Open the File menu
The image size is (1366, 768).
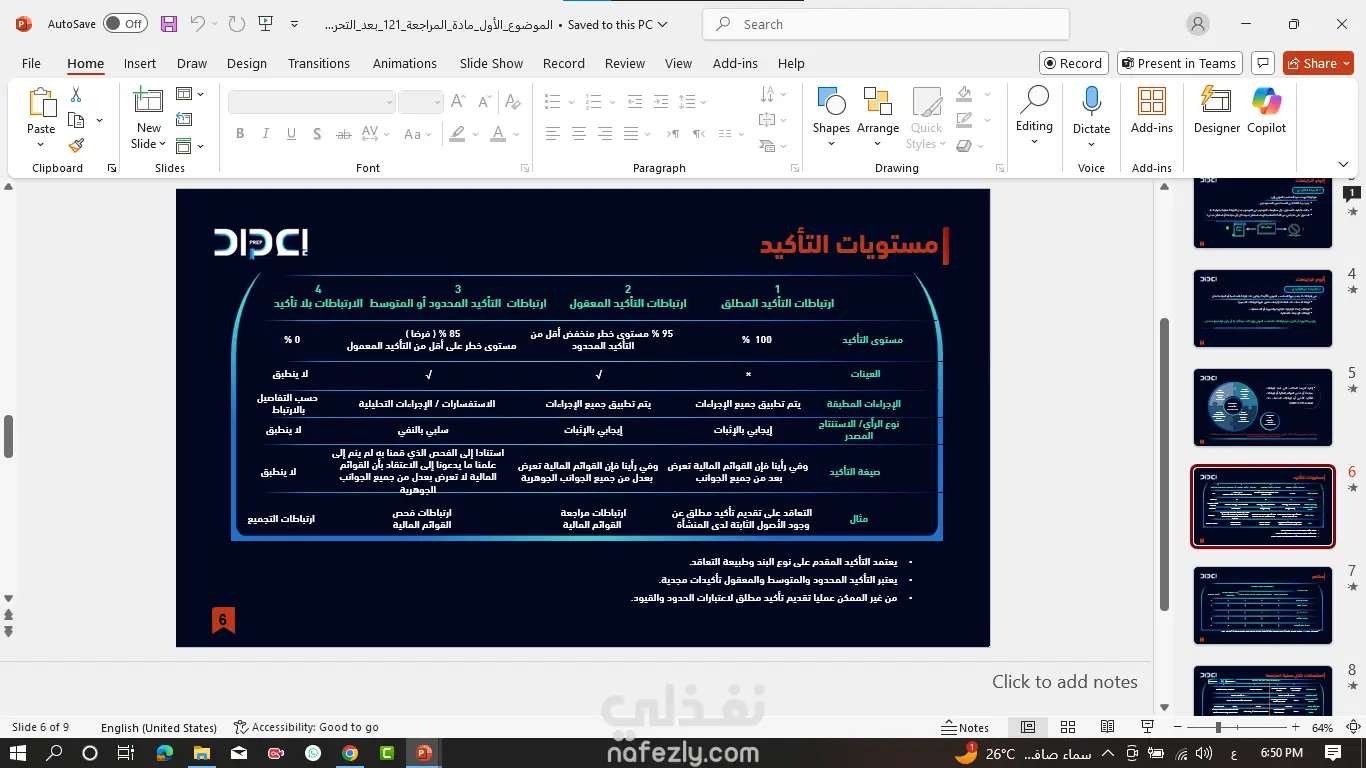pyautogui.click(x=31, y=63)
